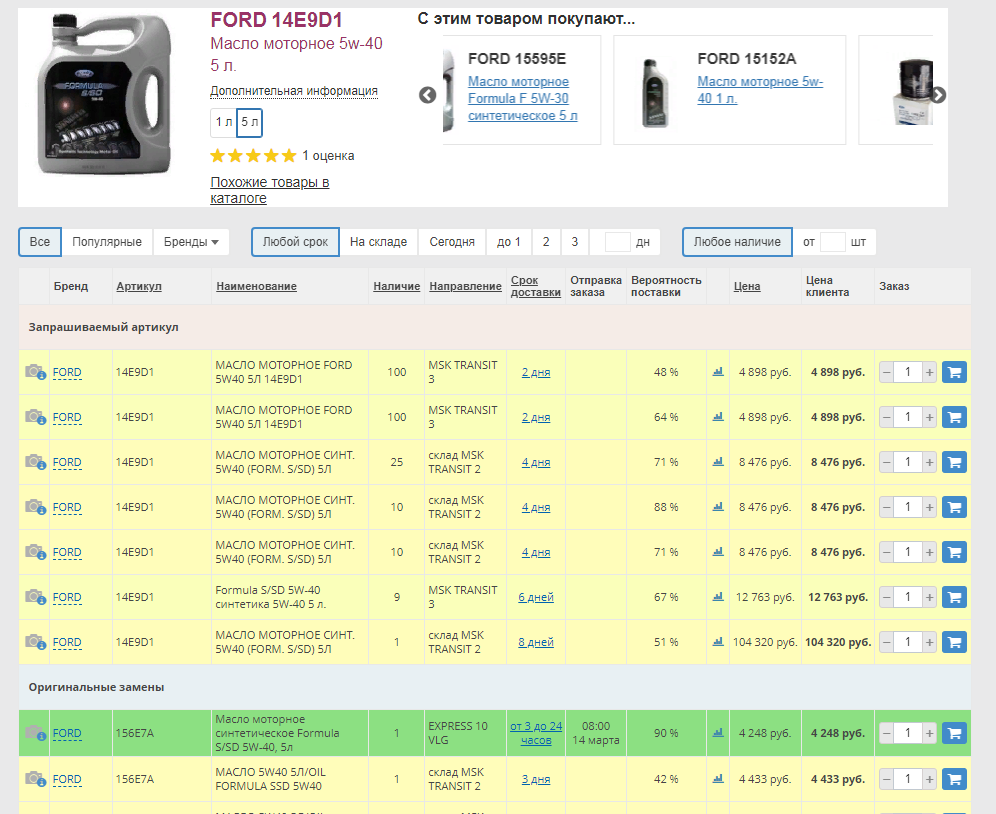Viewport: 996px width, 814px height.
Task: Filter delivery up to 2 days
Action: [546, 242]
